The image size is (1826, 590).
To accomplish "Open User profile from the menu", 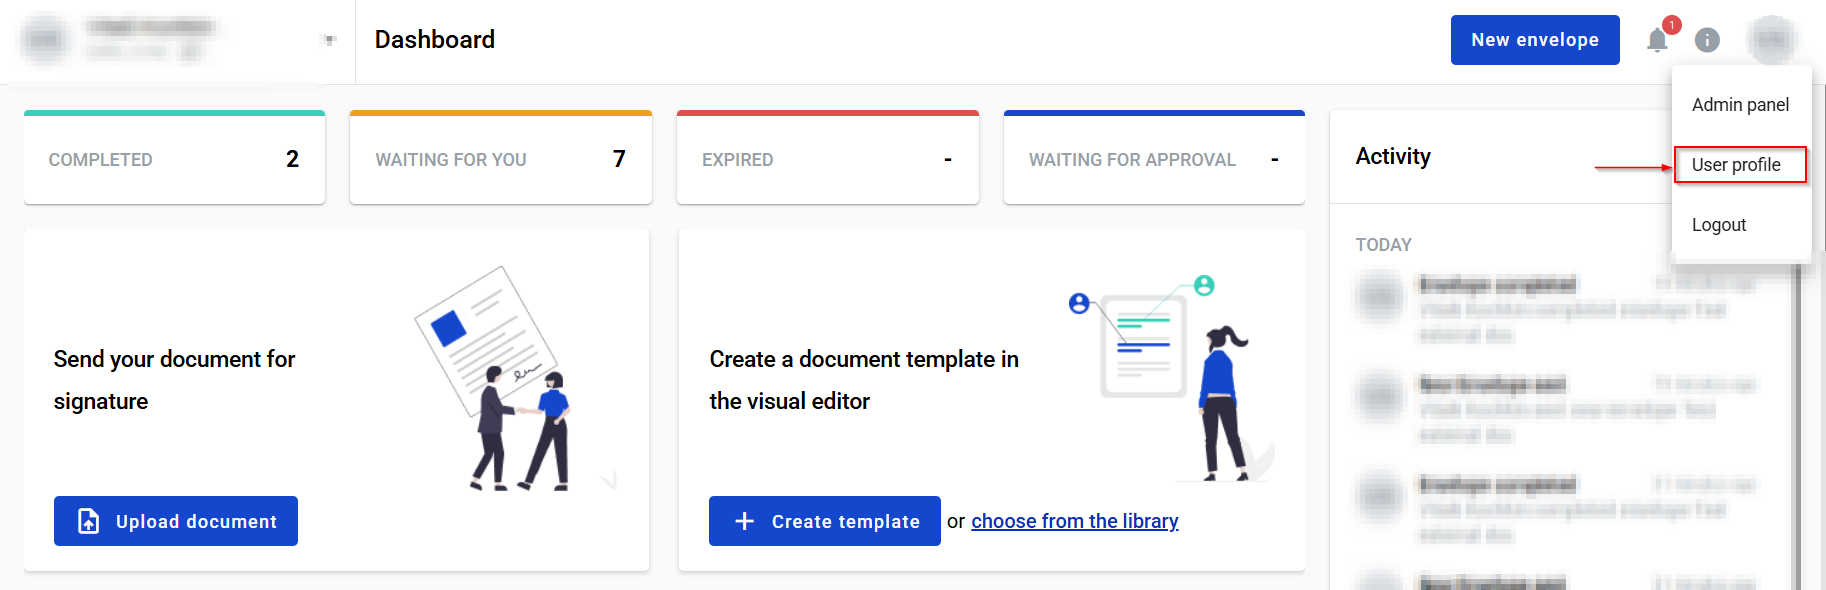I will [x=1736, y=165].
